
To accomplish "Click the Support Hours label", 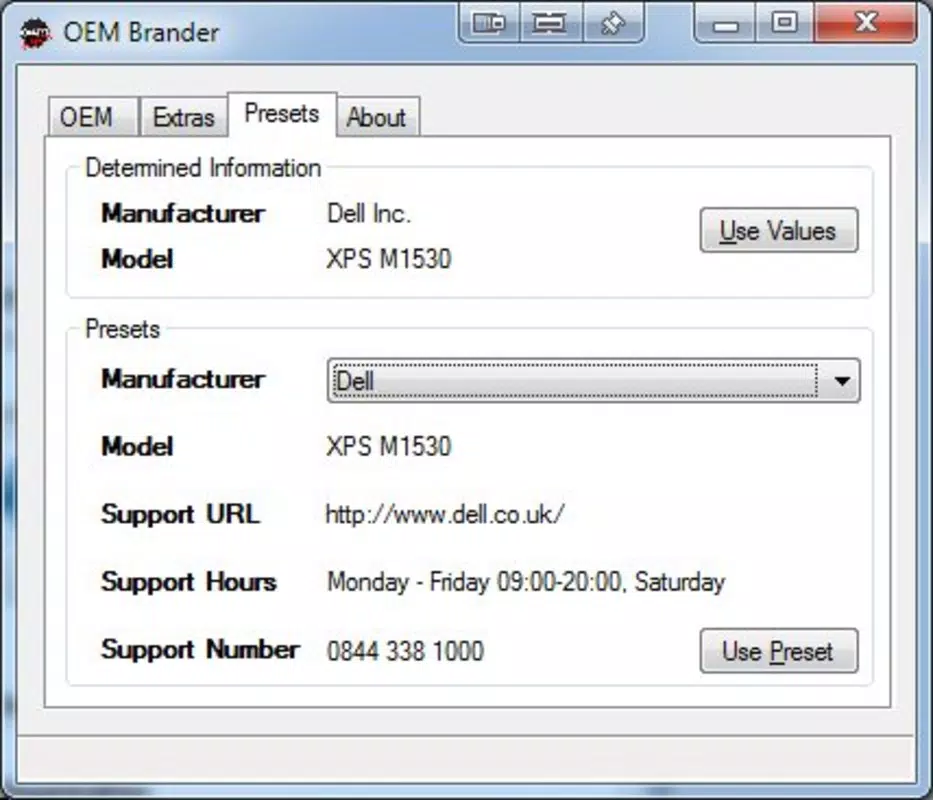I will pyautogui.click(x=189, y=582).
